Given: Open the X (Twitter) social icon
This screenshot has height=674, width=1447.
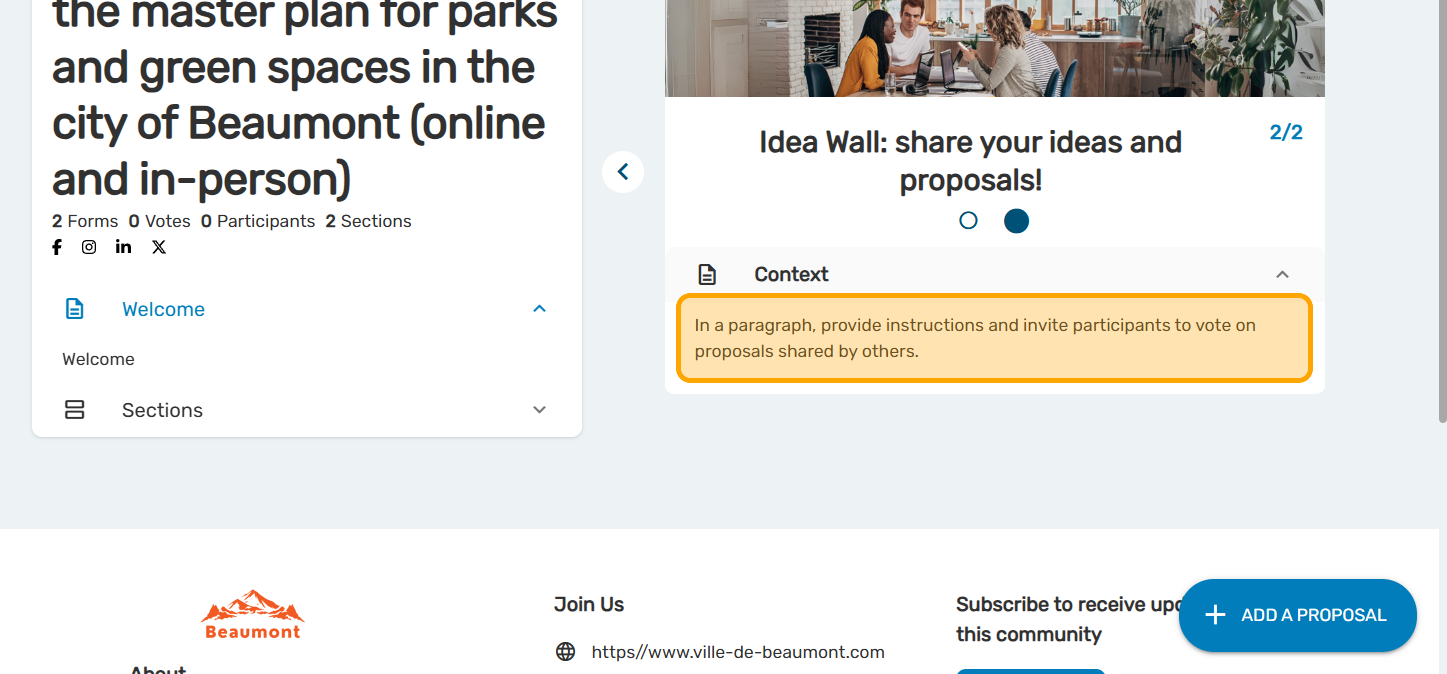Looking at the screenshot, I should (x=159, y=247).
